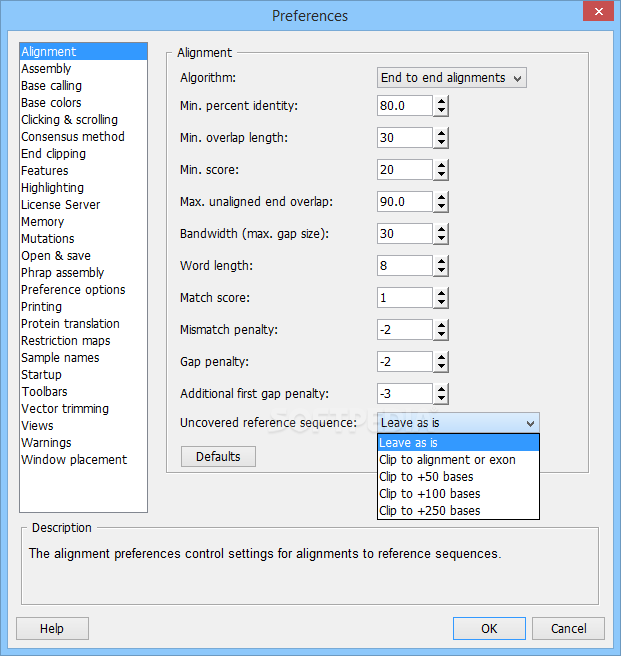Decrease Bandwidth max gap size
The width and height of the screenshot is (621, 656).
click(441, 239)
